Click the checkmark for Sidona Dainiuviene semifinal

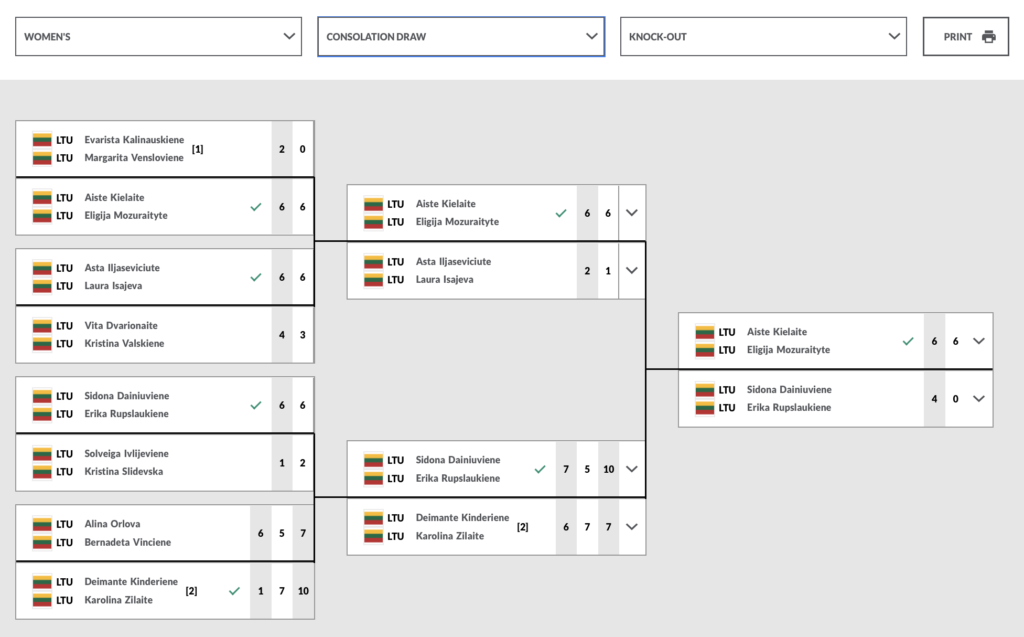[x=540, y=469]
